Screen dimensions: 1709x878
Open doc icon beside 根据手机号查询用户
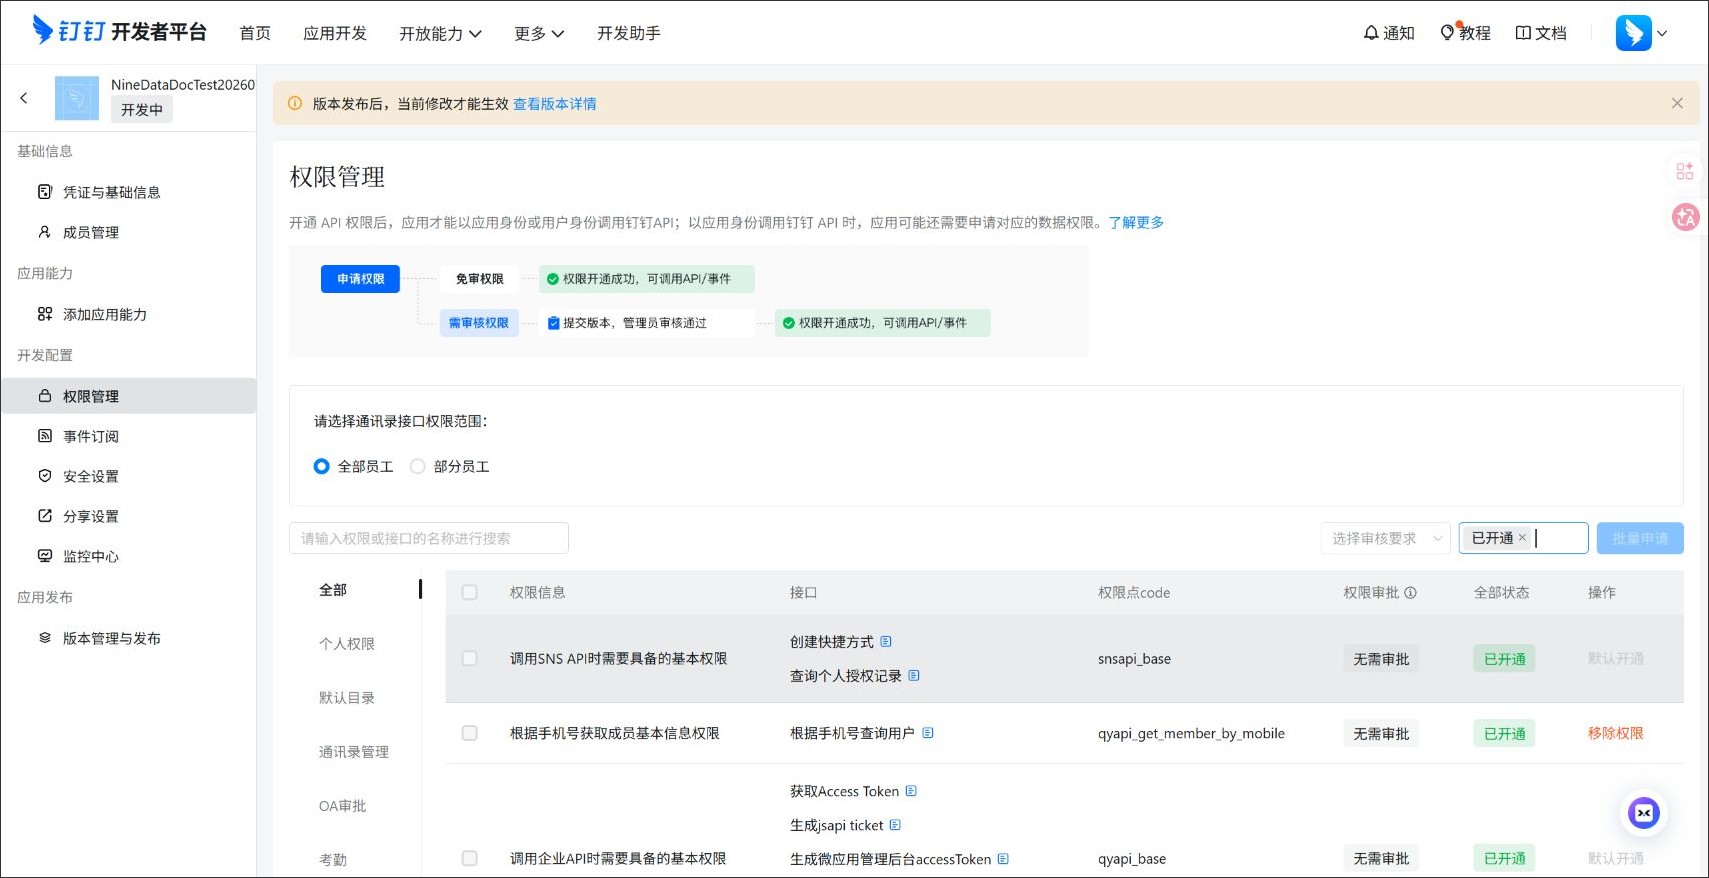(928, 733)
